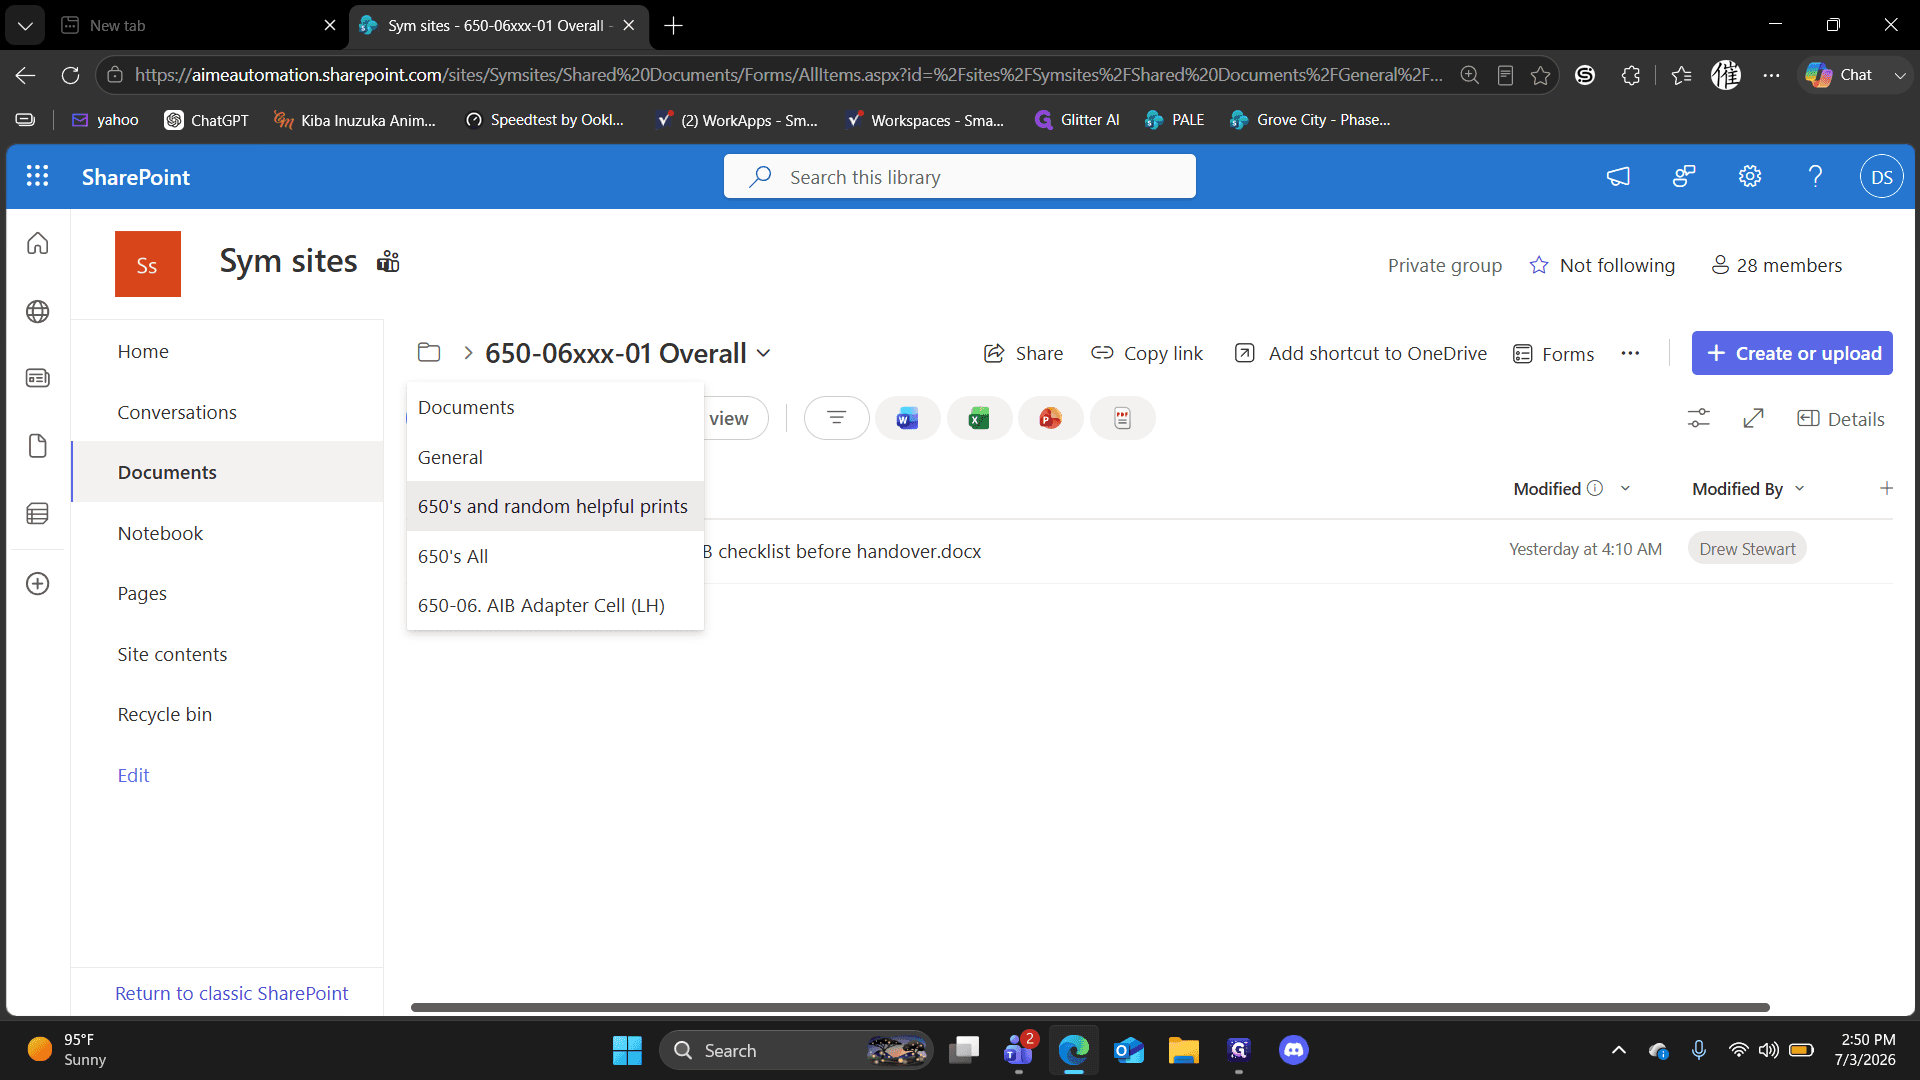Open the Modified column dropdown

1625,488
